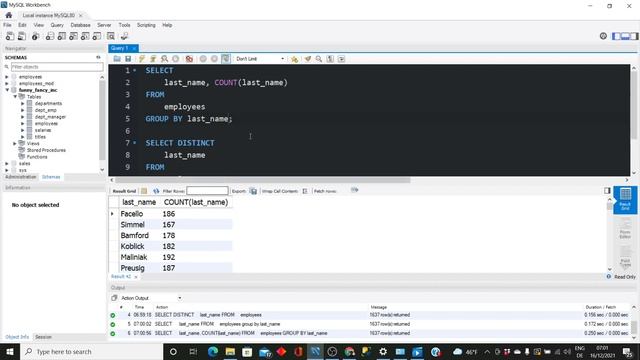Expand the departments table node
This screenshot has width=640, height=360.
(23, 103)
